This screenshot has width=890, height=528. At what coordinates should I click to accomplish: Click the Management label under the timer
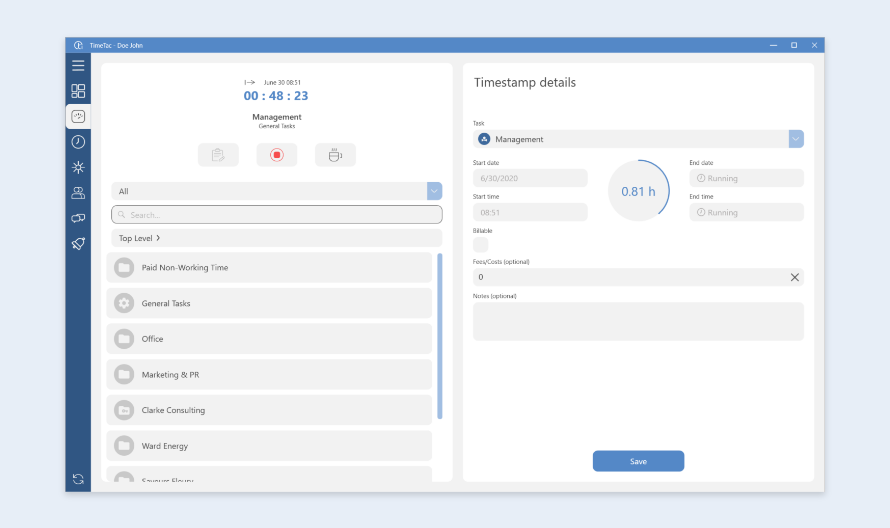[x=277, y=117]
